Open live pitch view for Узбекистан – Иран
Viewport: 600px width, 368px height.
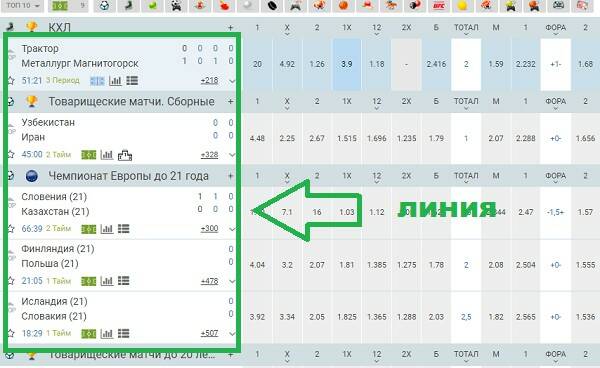[88, 155]
